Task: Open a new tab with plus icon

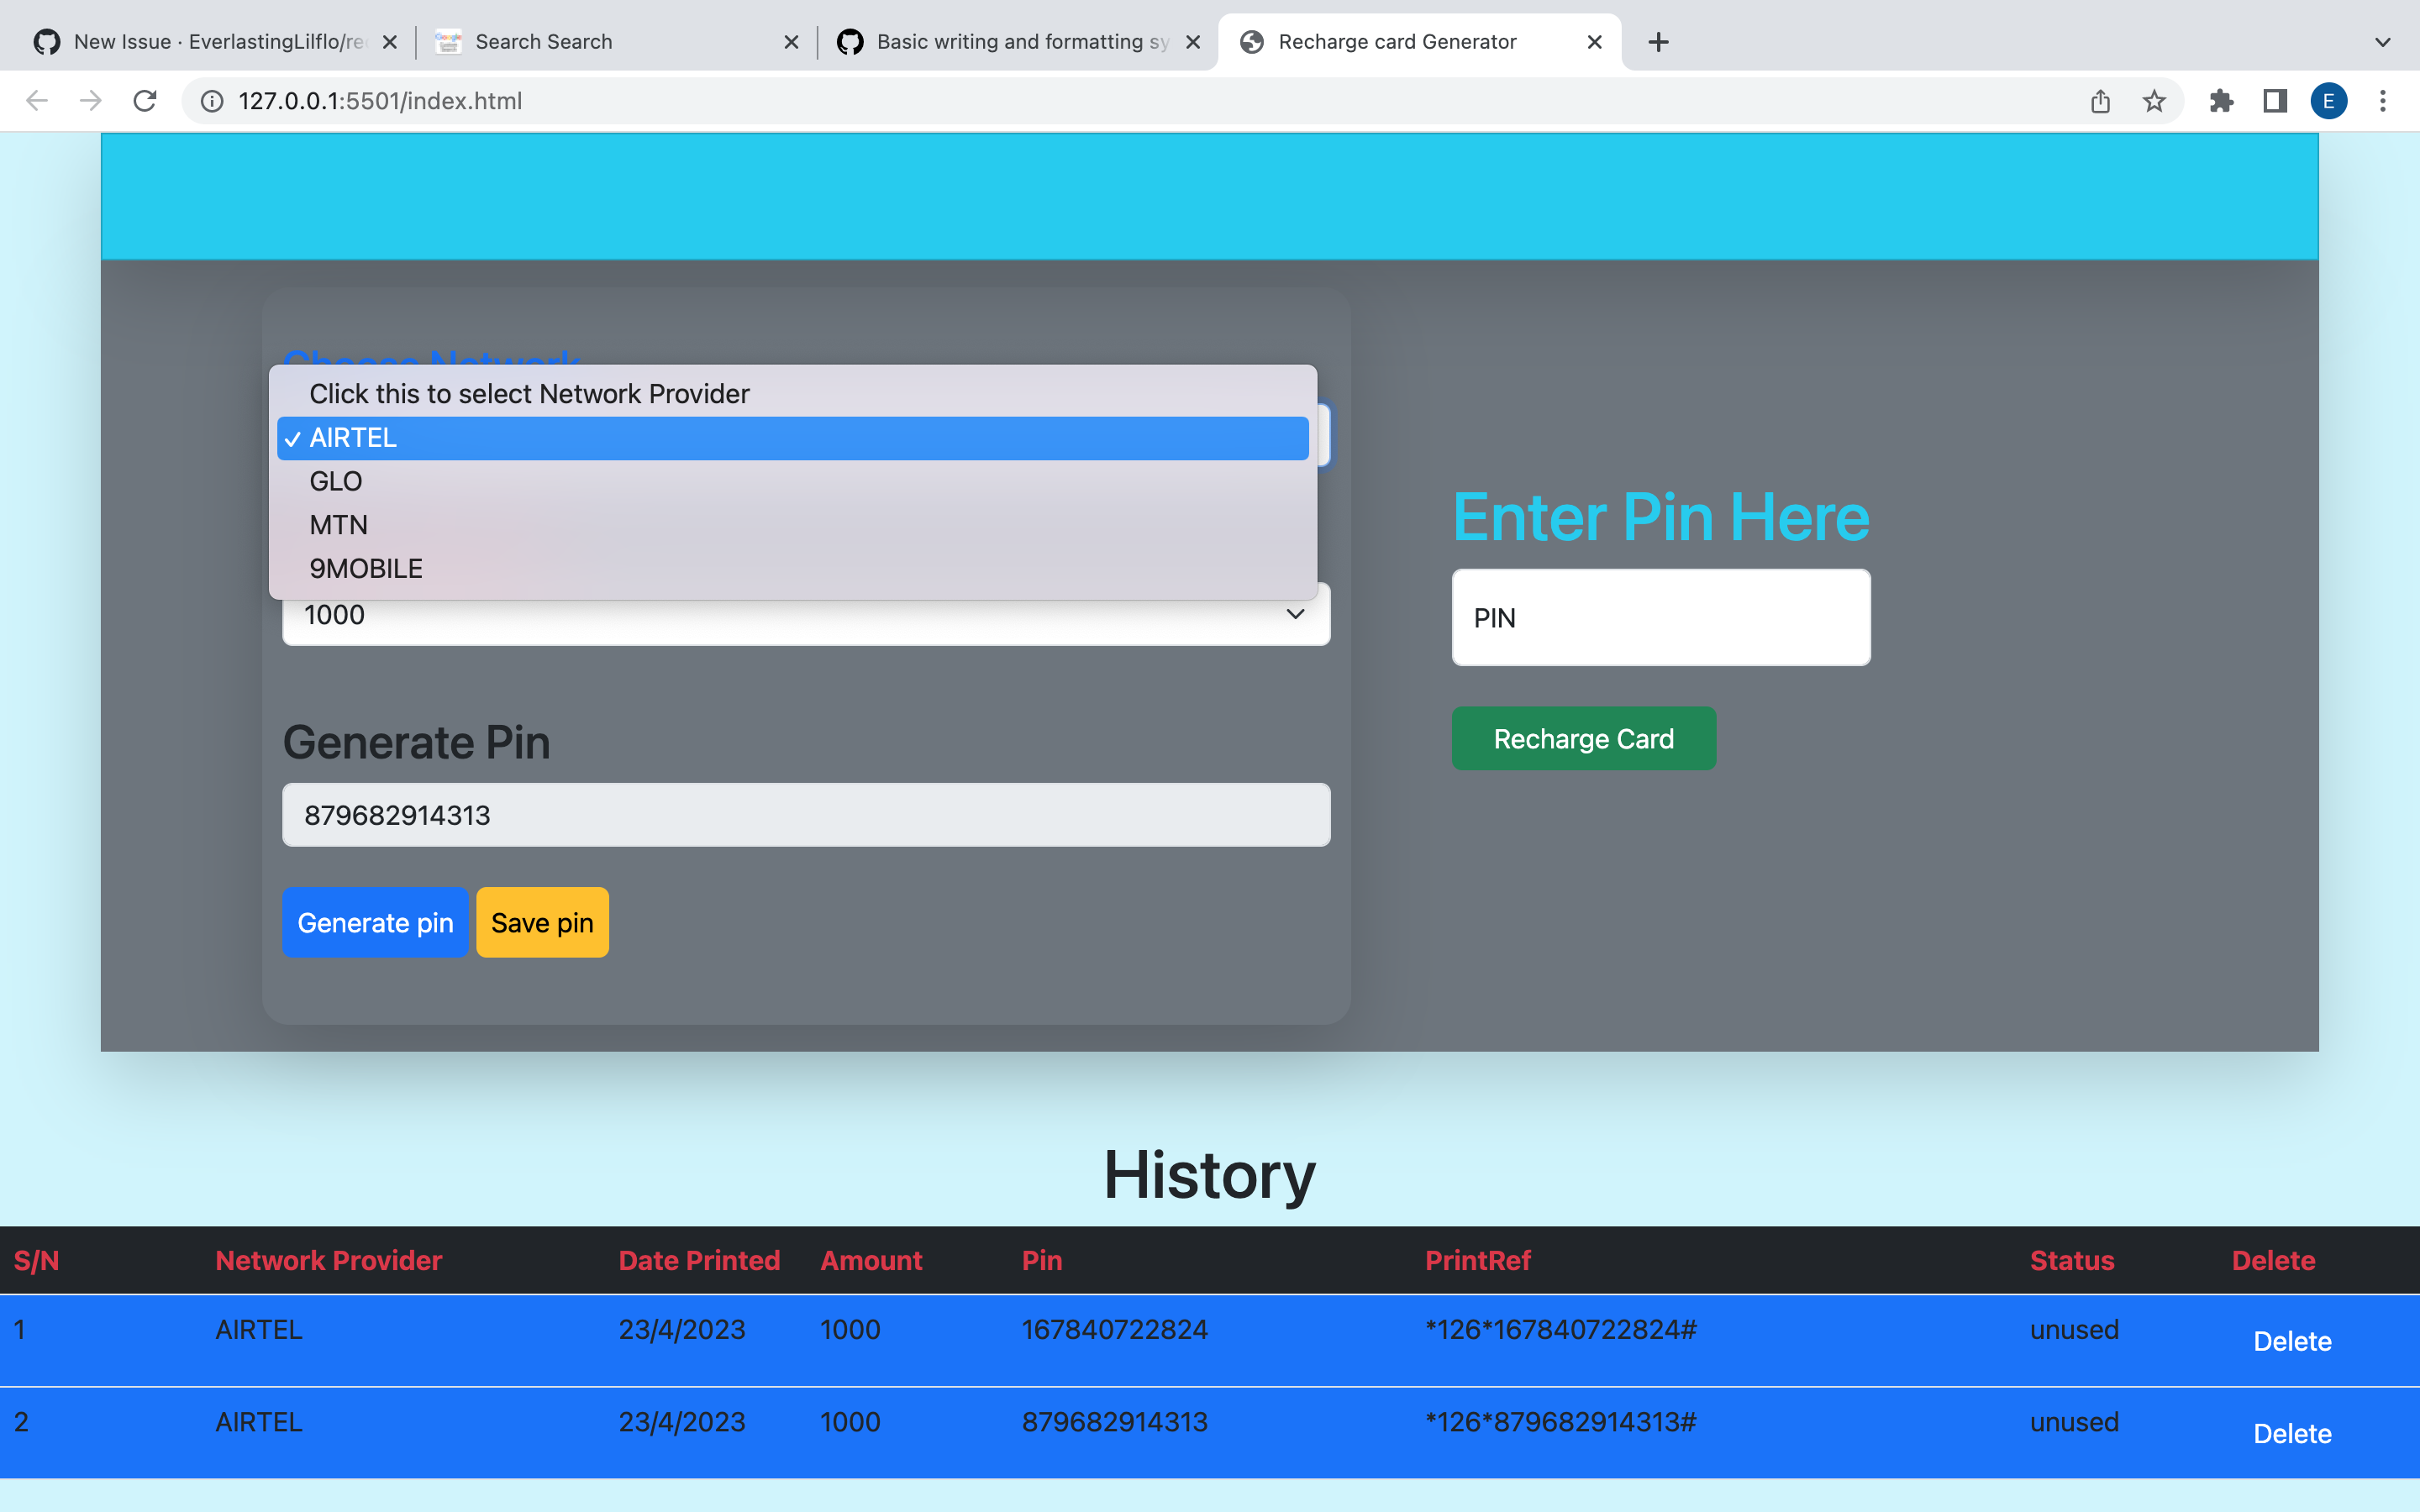Action: pos(1658,42)
